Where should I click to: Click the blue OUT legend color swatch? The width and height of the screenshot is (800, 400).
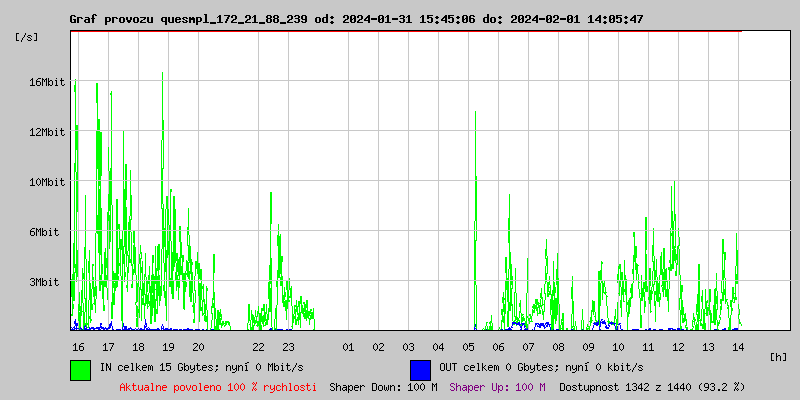click(x=420, y=369)
